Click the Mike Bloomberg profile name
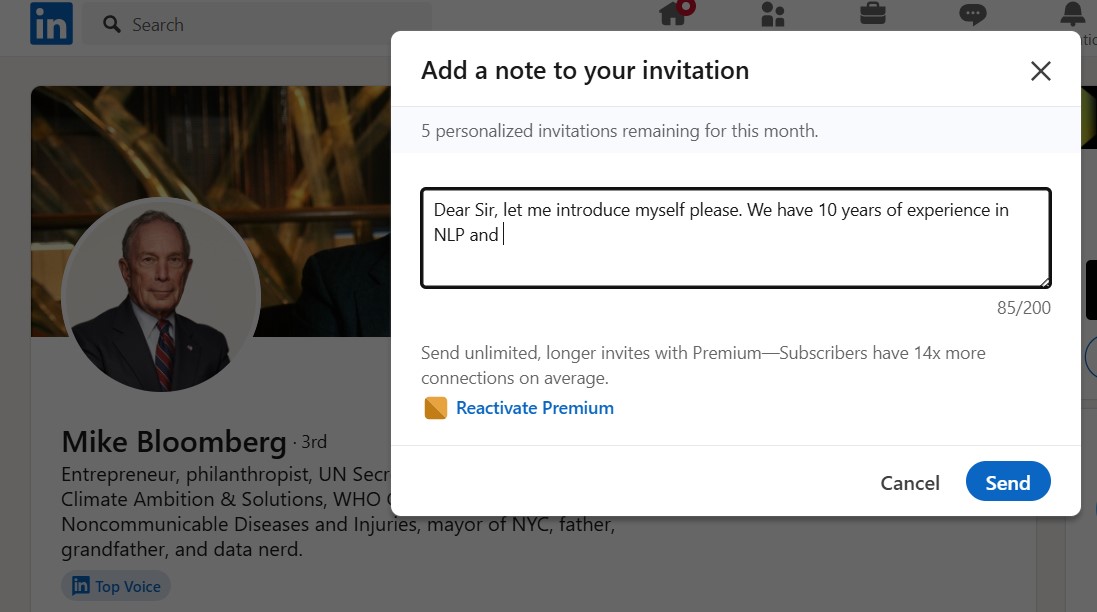The image size is (1097, 612). pos(174,442)
